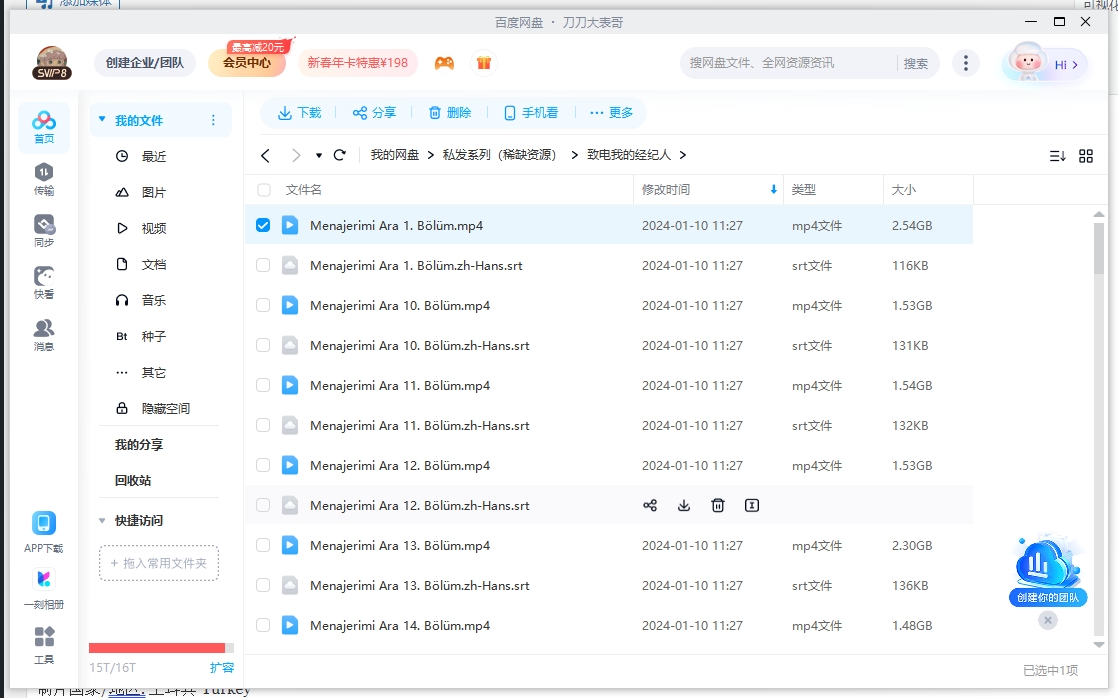This screenshot has width=1118, height=698.
Task: Download the hovered Bölüm 12 subtitle file
Action: 684,505
